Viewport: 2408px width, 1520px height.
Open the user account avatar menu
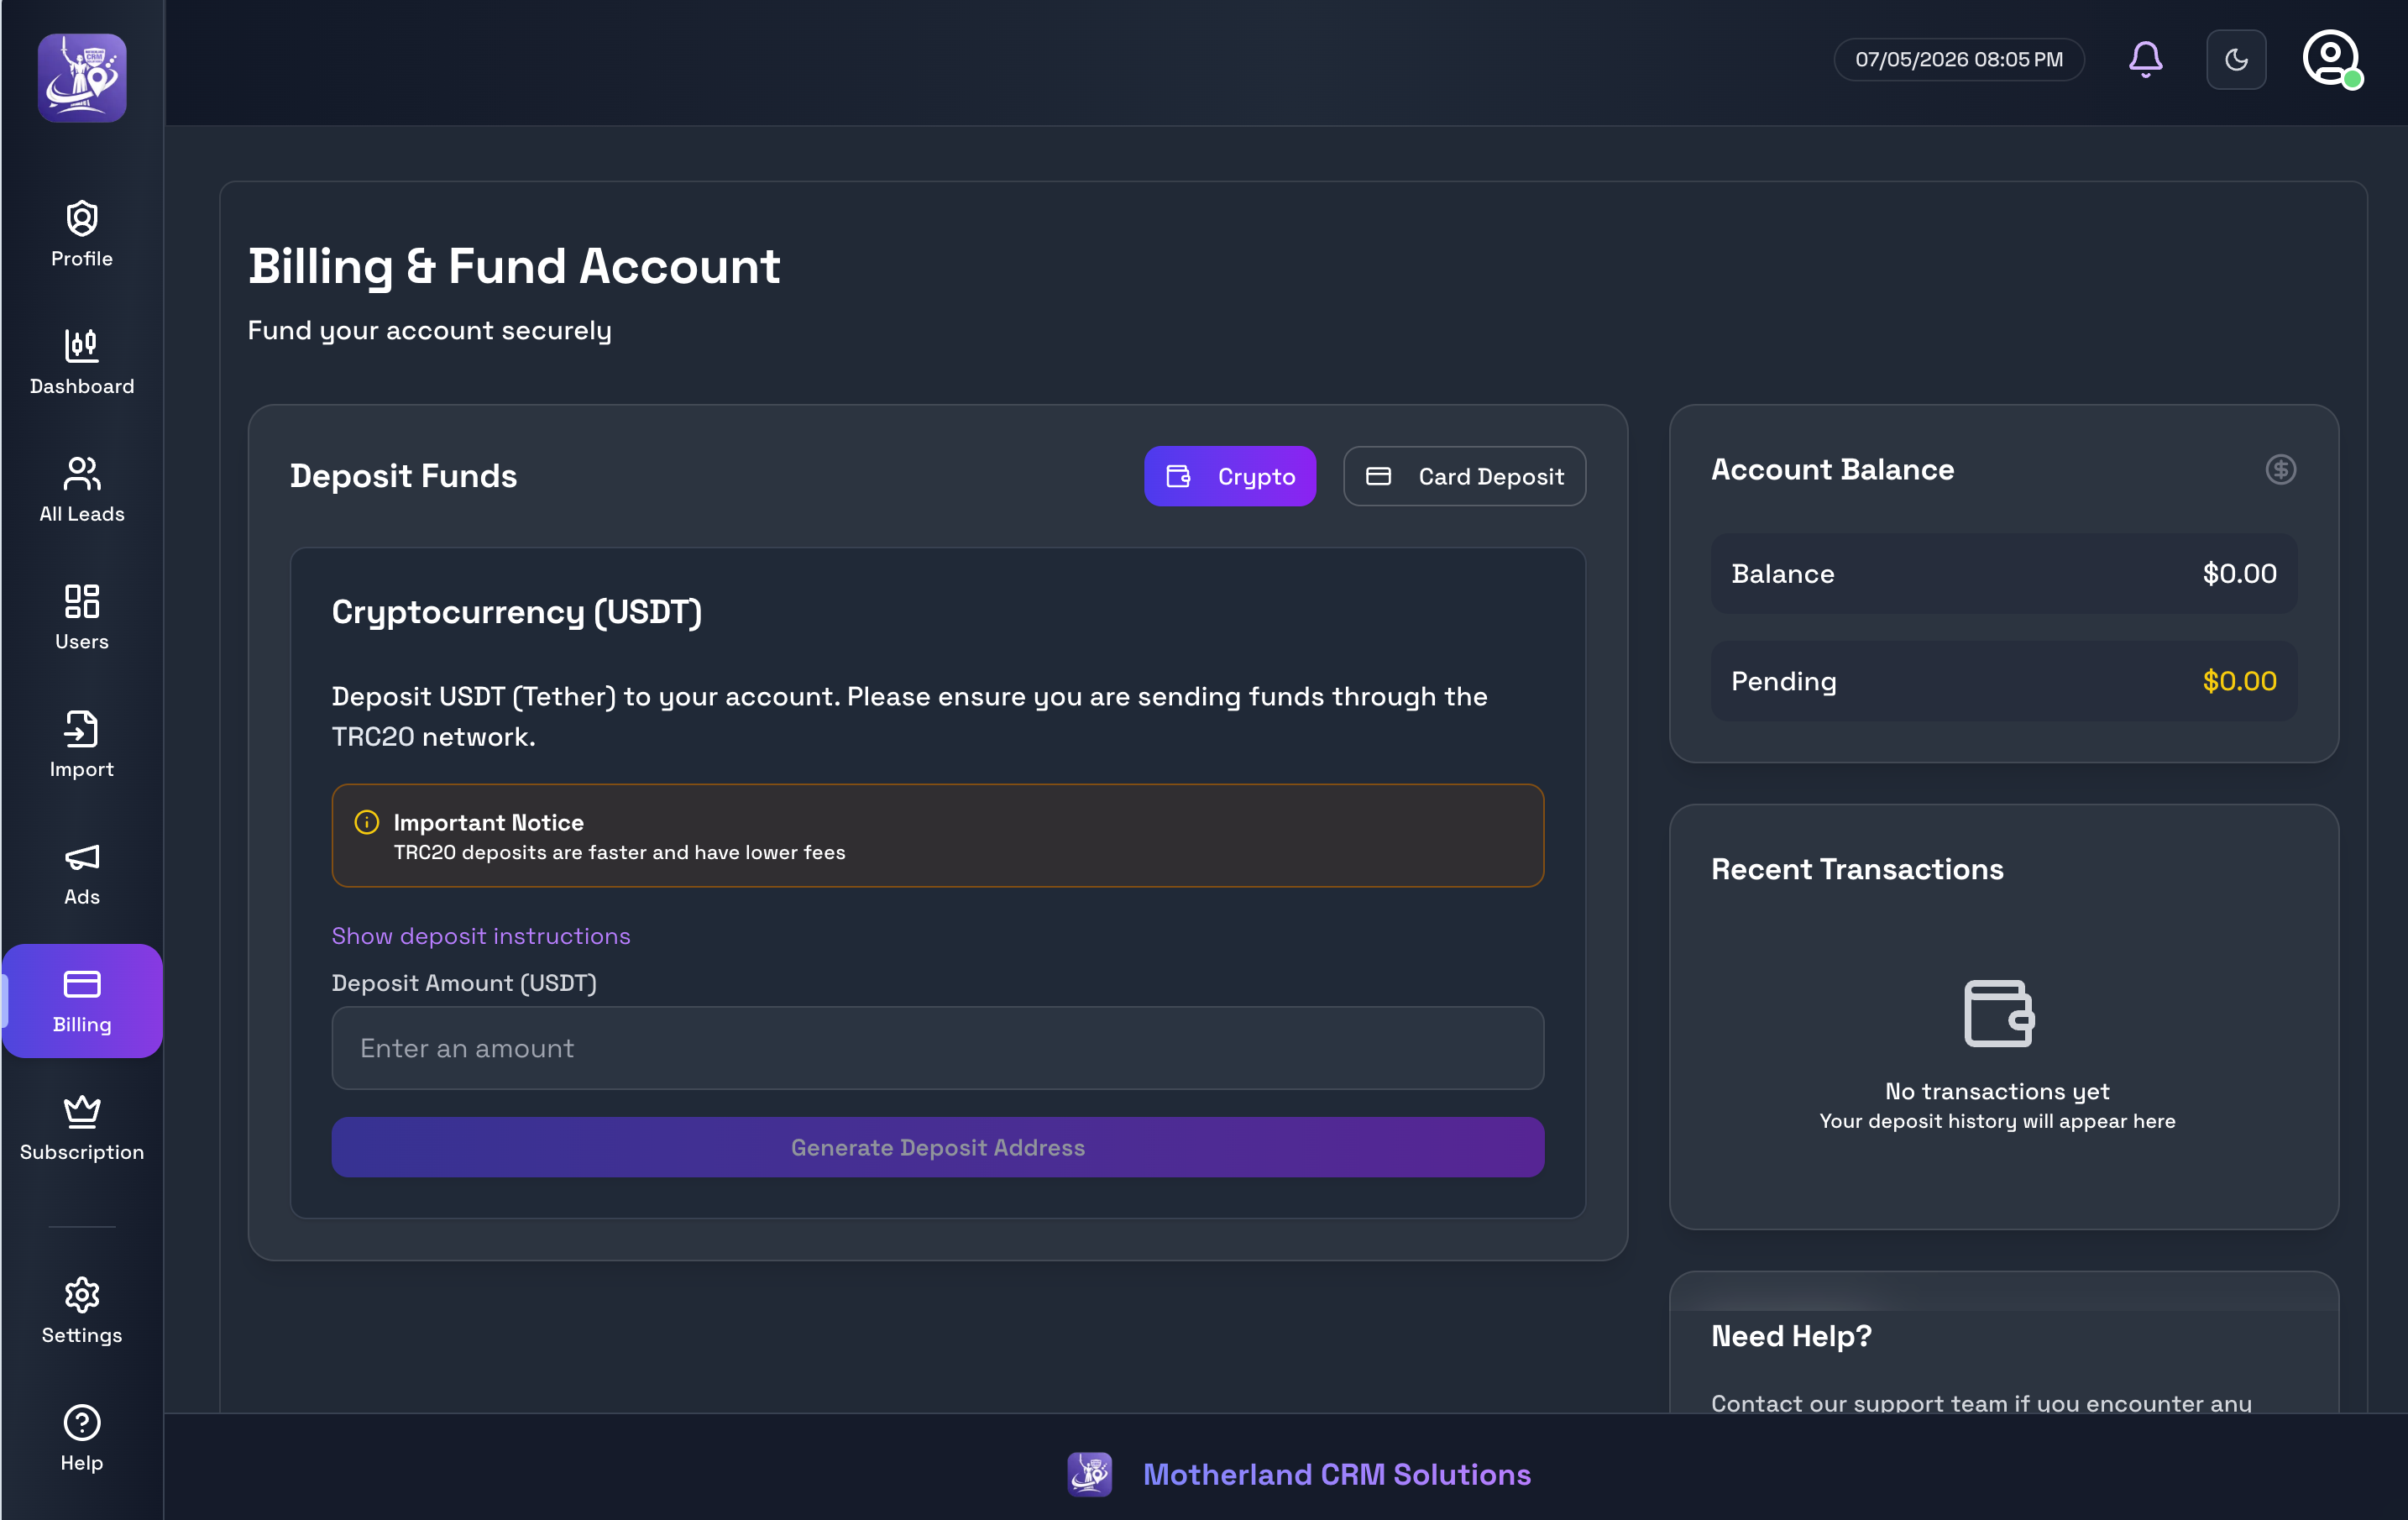coord(2332,59)
